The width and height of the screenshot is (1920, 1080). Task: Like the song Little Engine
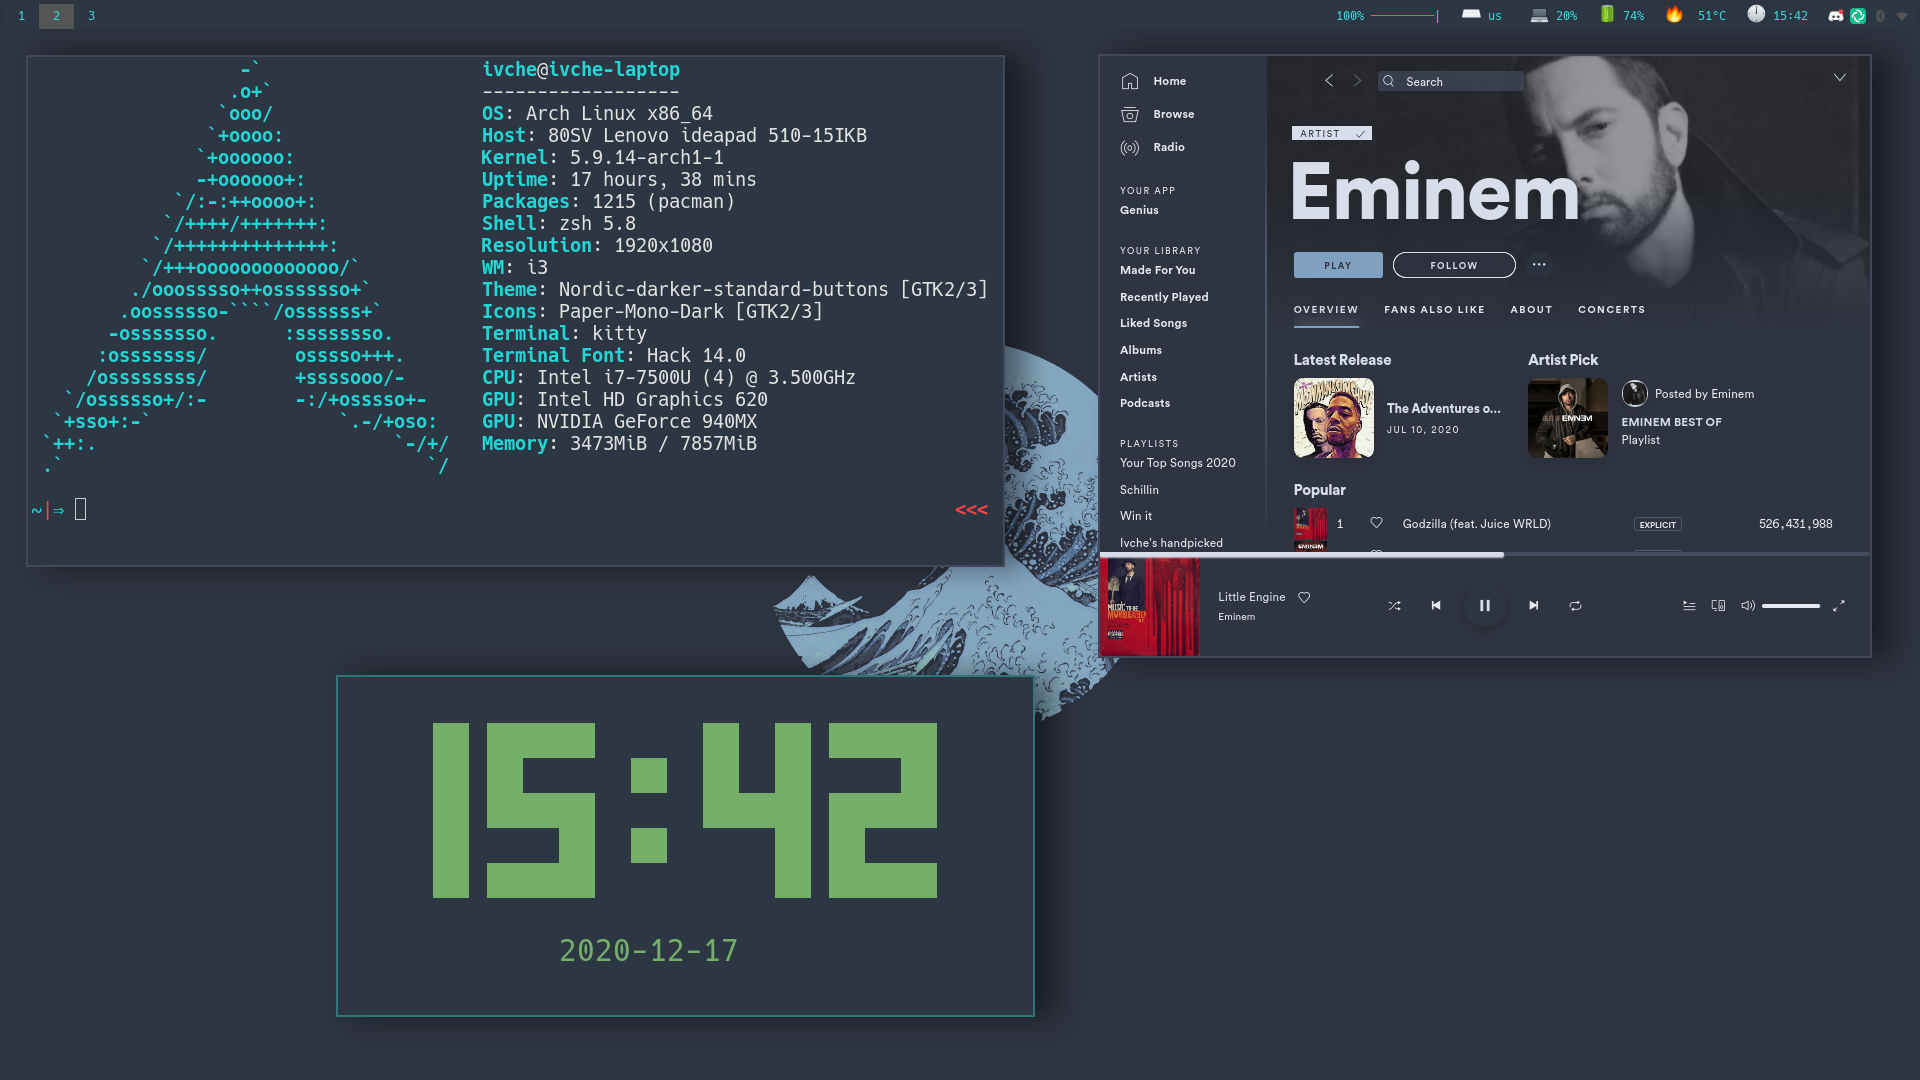(x=1304, y=597)
